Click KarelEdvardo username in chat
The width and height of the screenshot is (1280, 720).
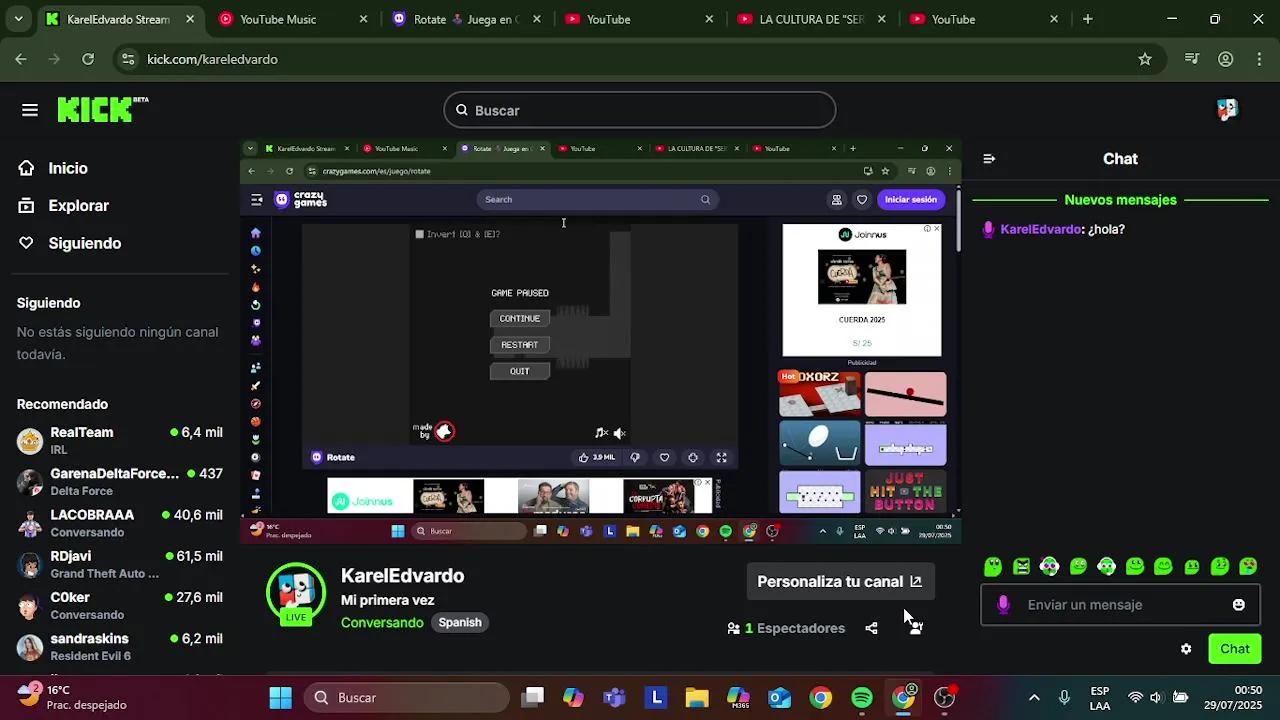pyautogui.click(x=1040, y=229)
